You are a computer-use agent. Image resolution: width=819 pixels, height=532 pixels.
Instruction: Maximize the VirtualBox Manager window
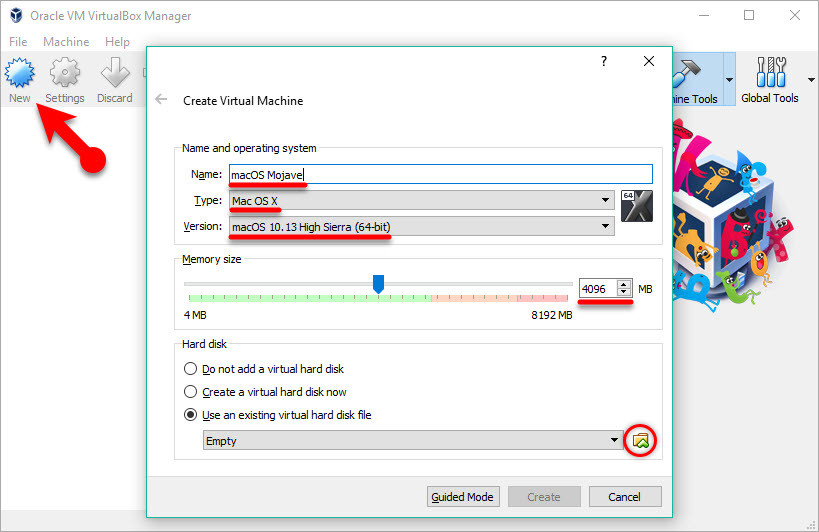[x=749, y=16]
